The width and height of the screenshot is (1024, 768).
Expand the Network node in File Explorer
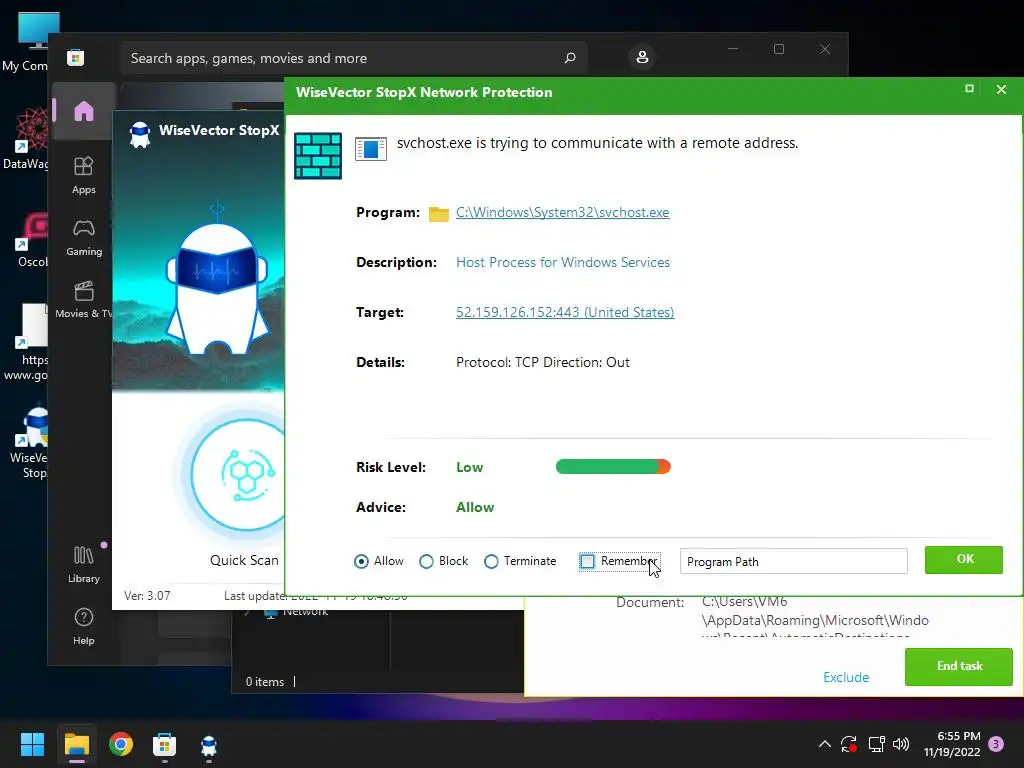[248, 612]
